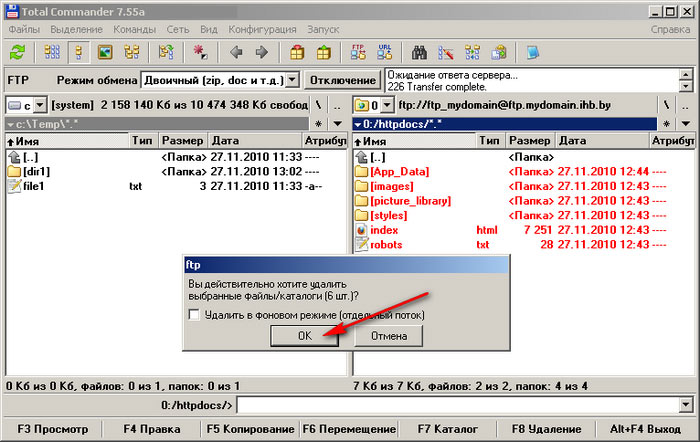Image resolution: width=700 pixels, height=442 pixels.
Task: Open file search binoculars icon
Action: point(419,53)
